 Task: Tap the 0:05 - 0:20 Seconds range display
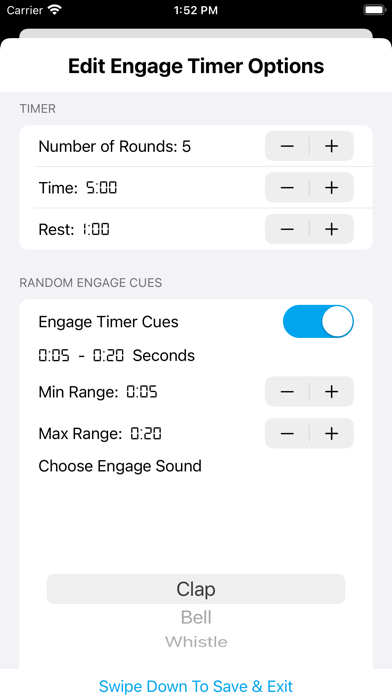tap(117, 356)
